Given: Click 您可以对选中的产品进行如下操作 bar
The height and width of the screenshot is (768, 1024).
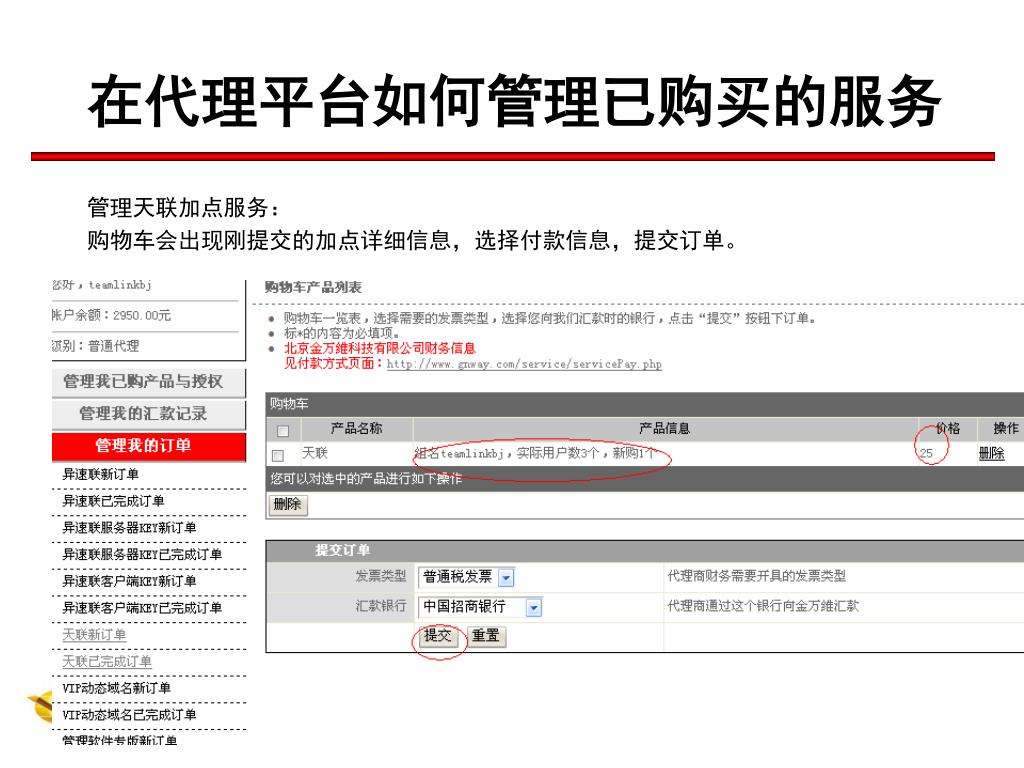Looking at the screenshot, I should click(x=645, y=479).
